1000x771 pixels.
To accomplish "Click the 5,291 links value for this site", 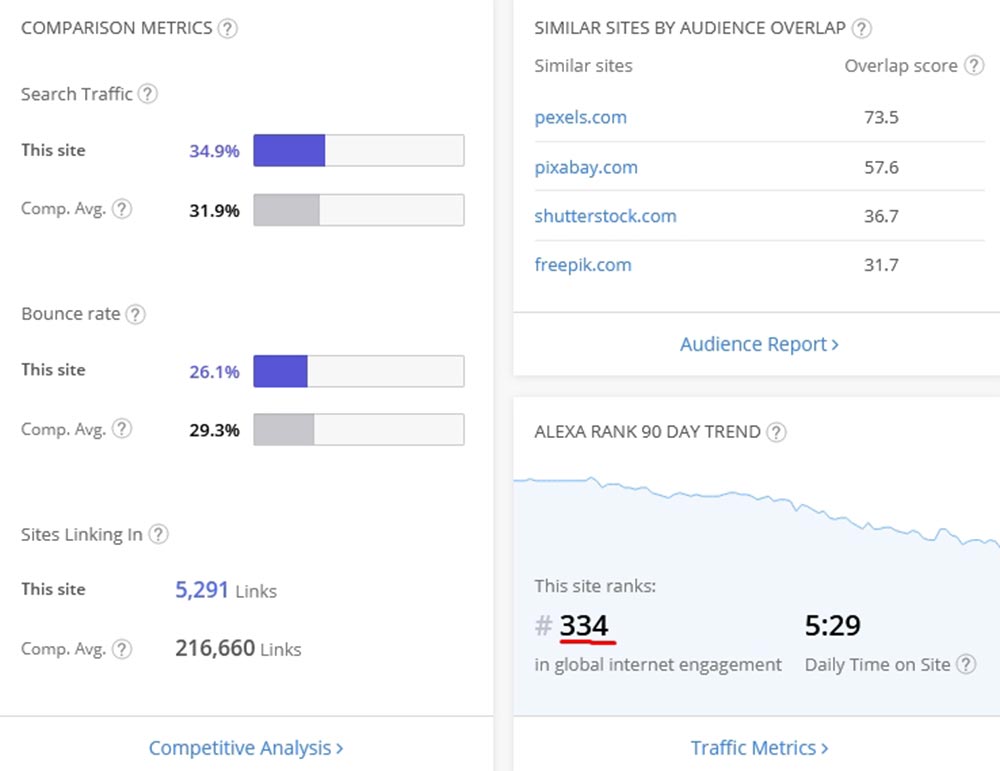I will (x=202, y=590).
